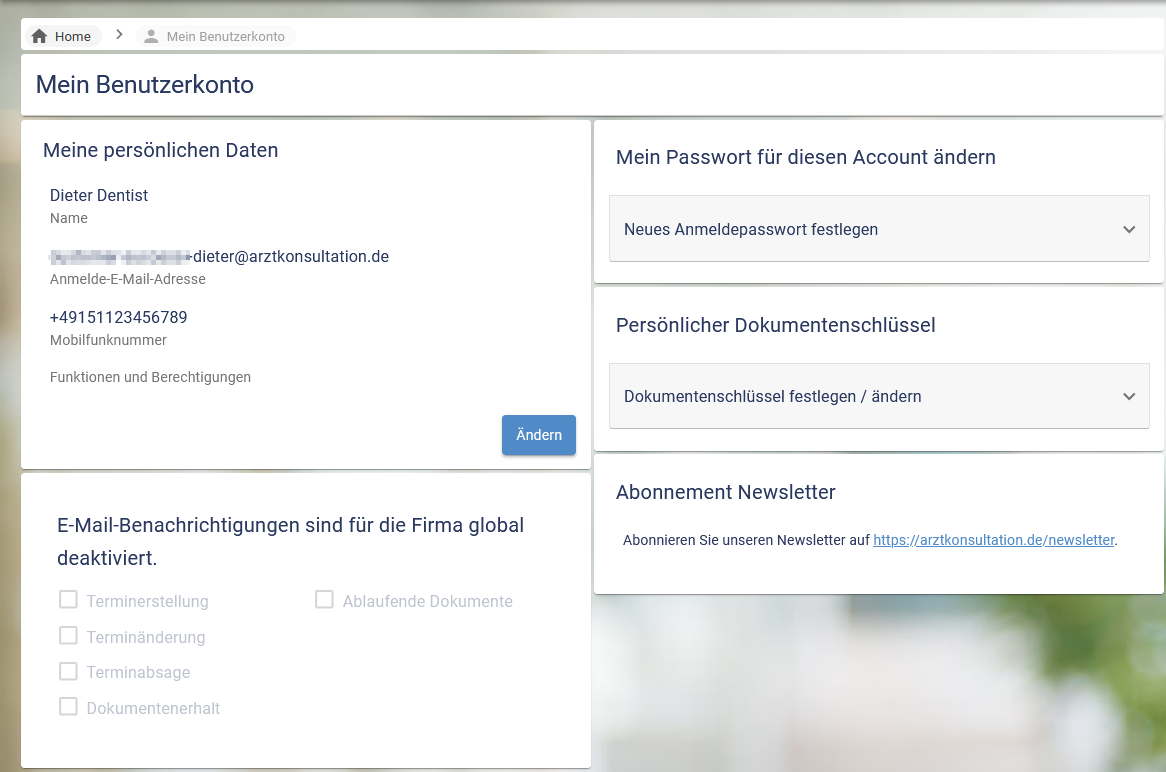This screenshot has width=1166, height=772.
Task: Click the breadcrumb arrow separator after Home
Action: click(119, 35)
